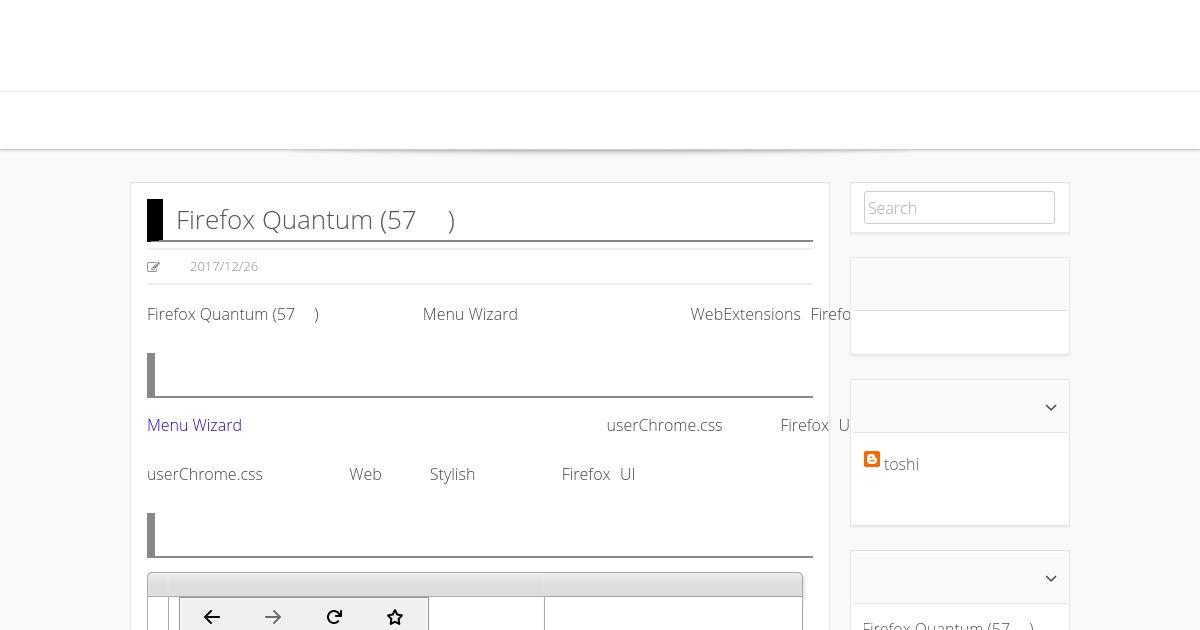Open the Menu Wizard link
The image size is (1200, 630).
194,425
